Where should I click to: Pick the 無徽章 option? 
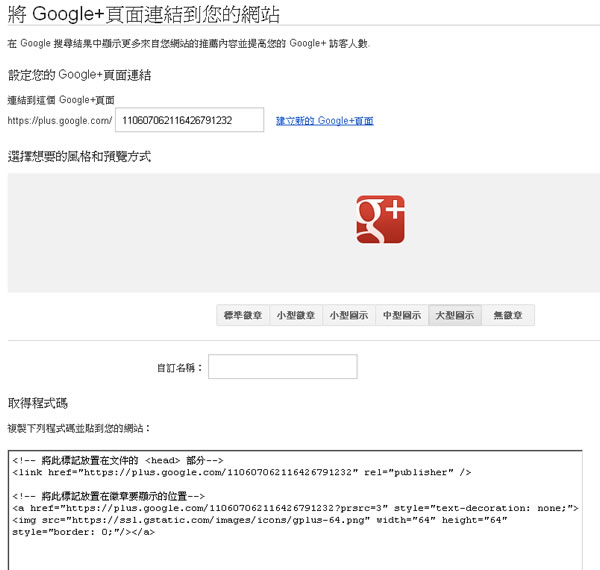[508, 315]
